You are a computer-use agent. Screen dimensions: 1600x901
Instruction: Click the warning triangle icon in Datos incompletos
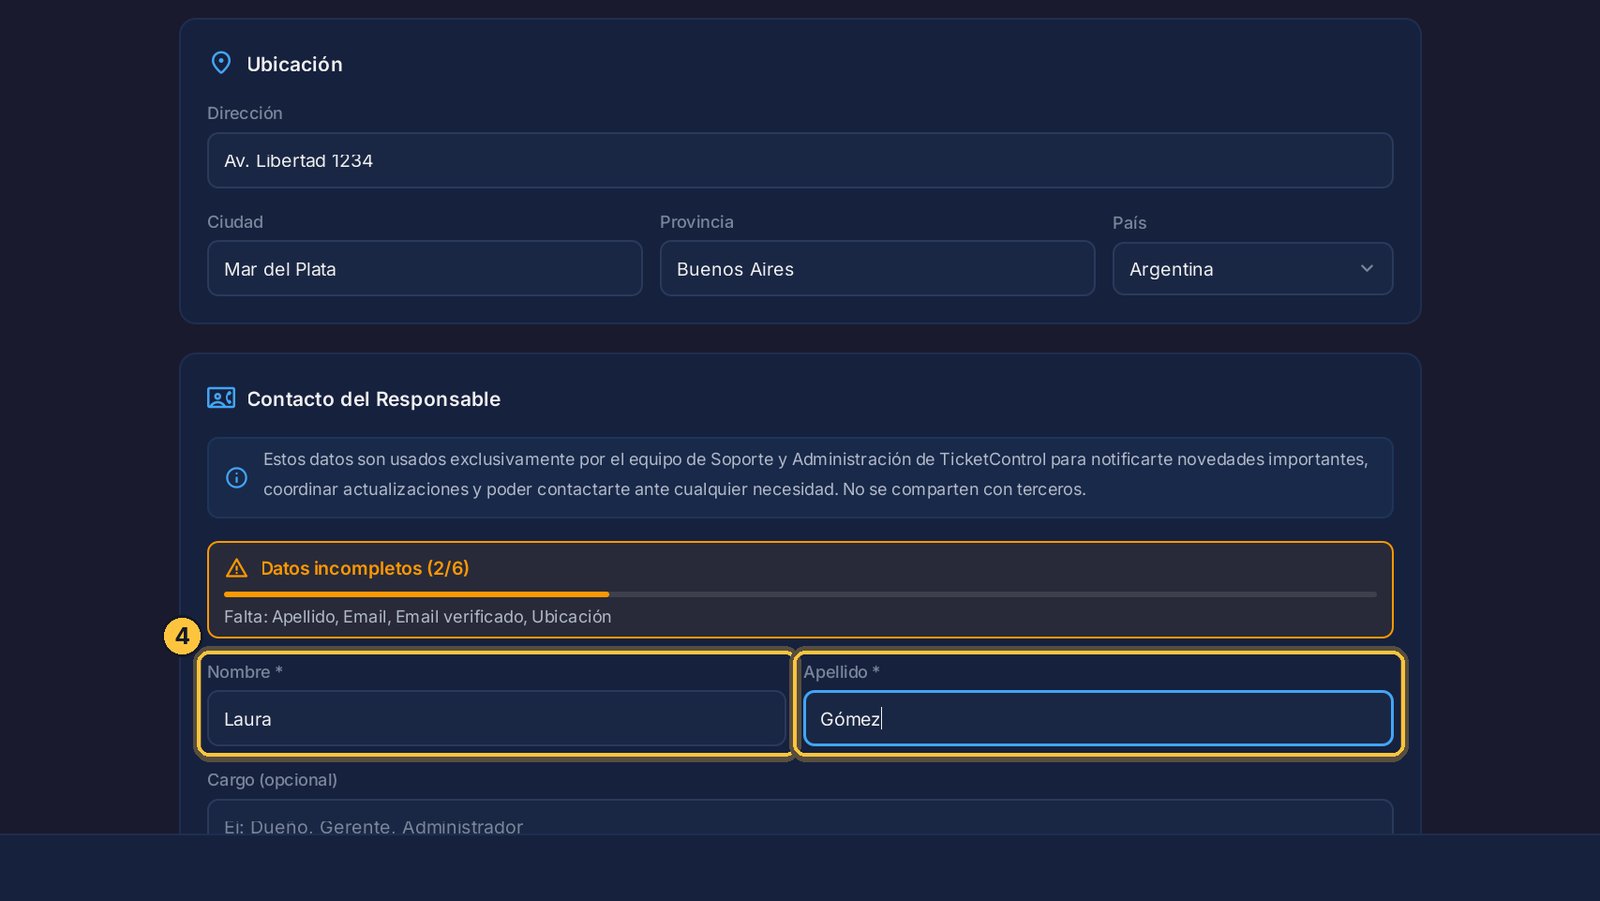point(237,568)
